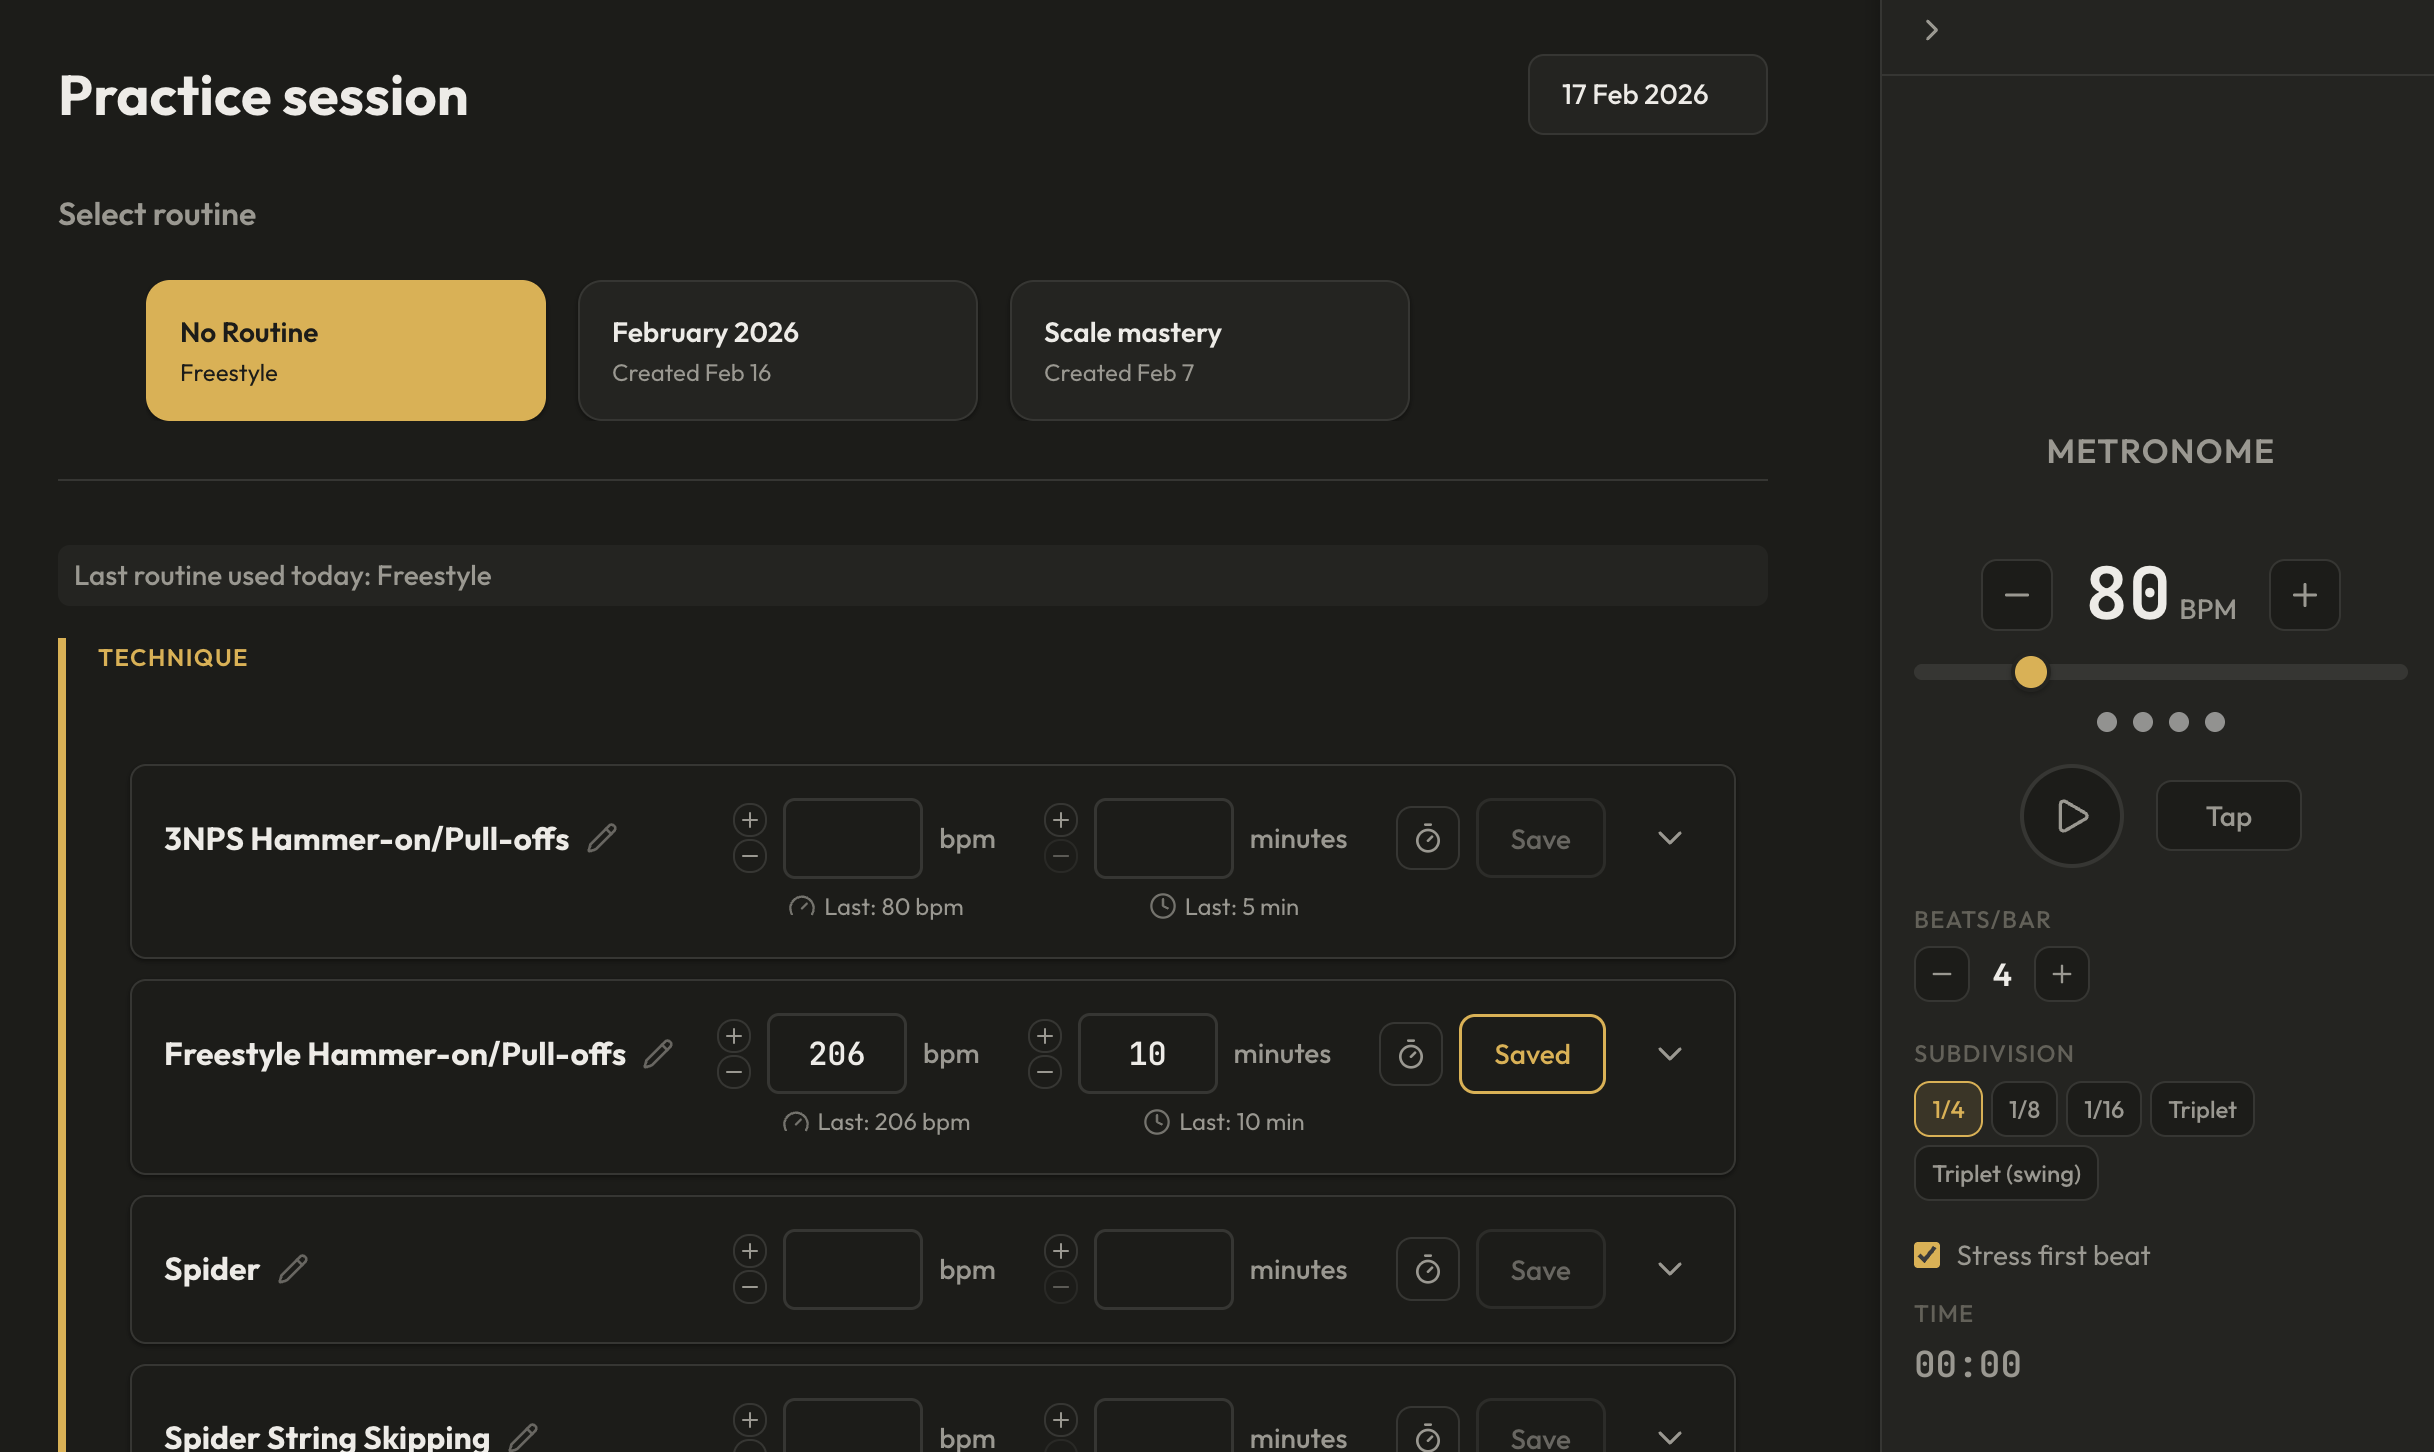Collapse the metronome sidebar with the arrow icon
This screenshot has width=2434, height=1452.
click(x=1931, y=30)
